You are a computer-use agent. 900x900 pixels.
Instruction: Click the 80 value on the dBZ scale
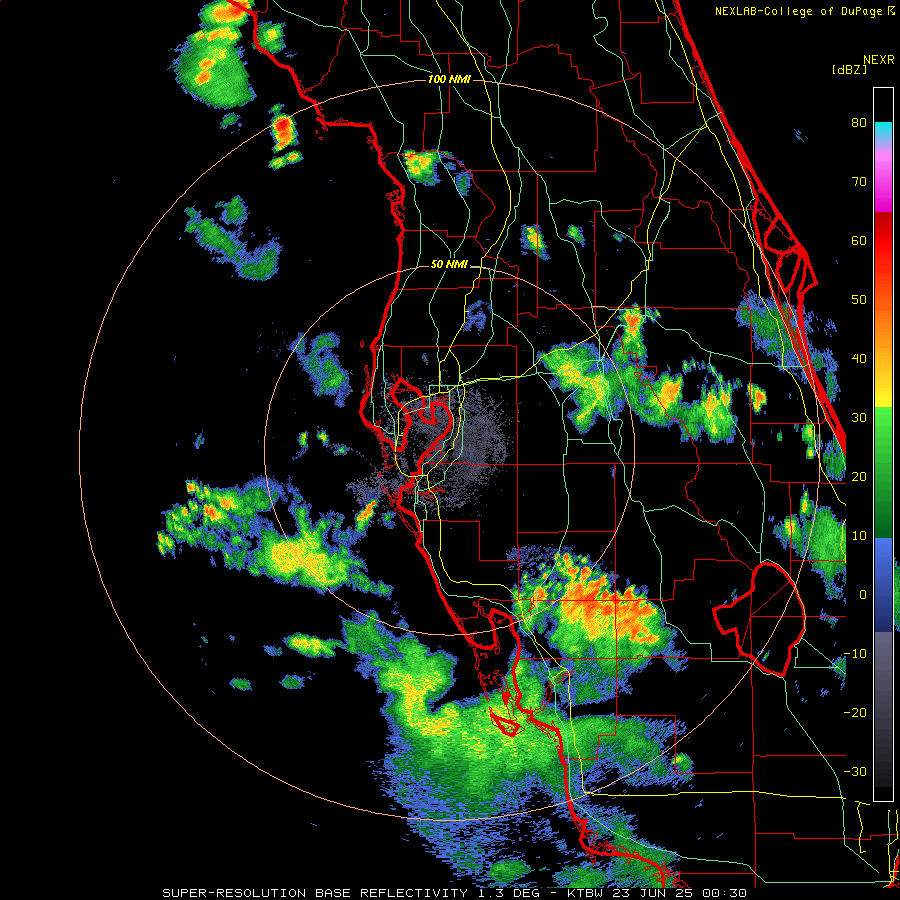859,123
